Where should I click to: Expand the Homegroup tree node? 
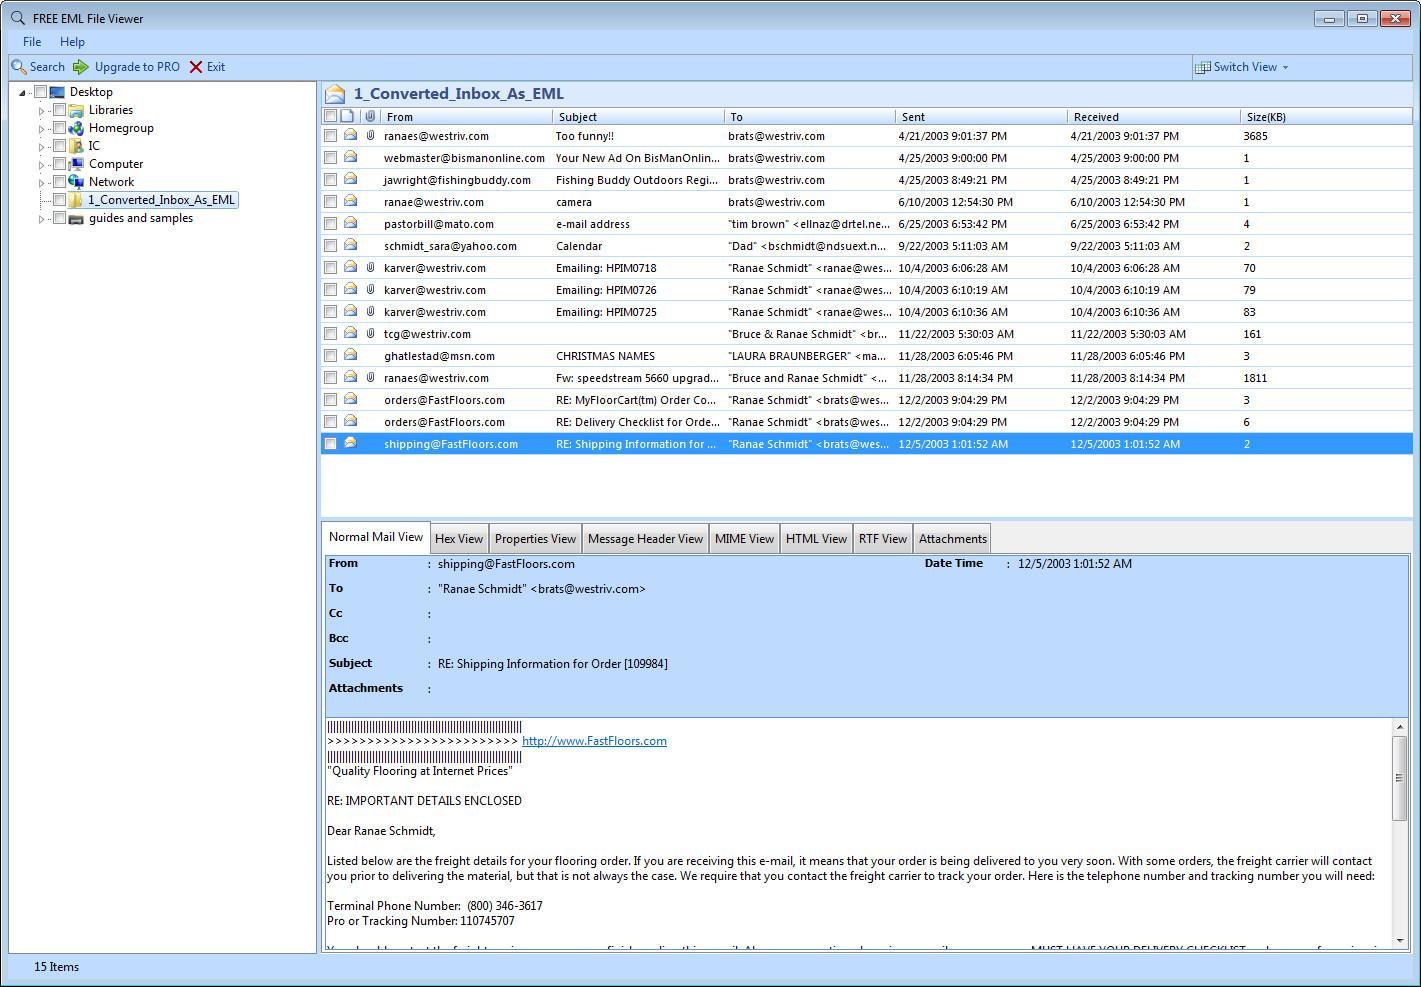(x=42, y=129)
